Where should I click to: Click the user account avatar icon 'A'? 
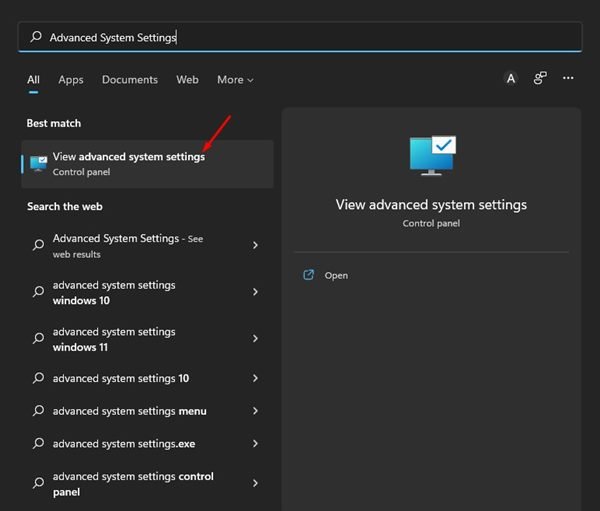click(x=511, y=79)
